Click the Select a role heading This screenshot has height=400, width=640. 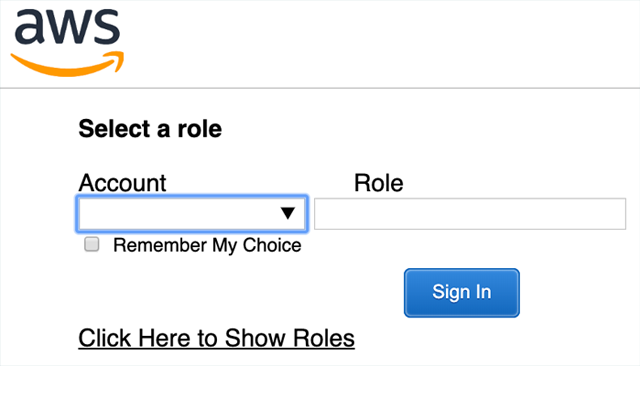point(150,129)
